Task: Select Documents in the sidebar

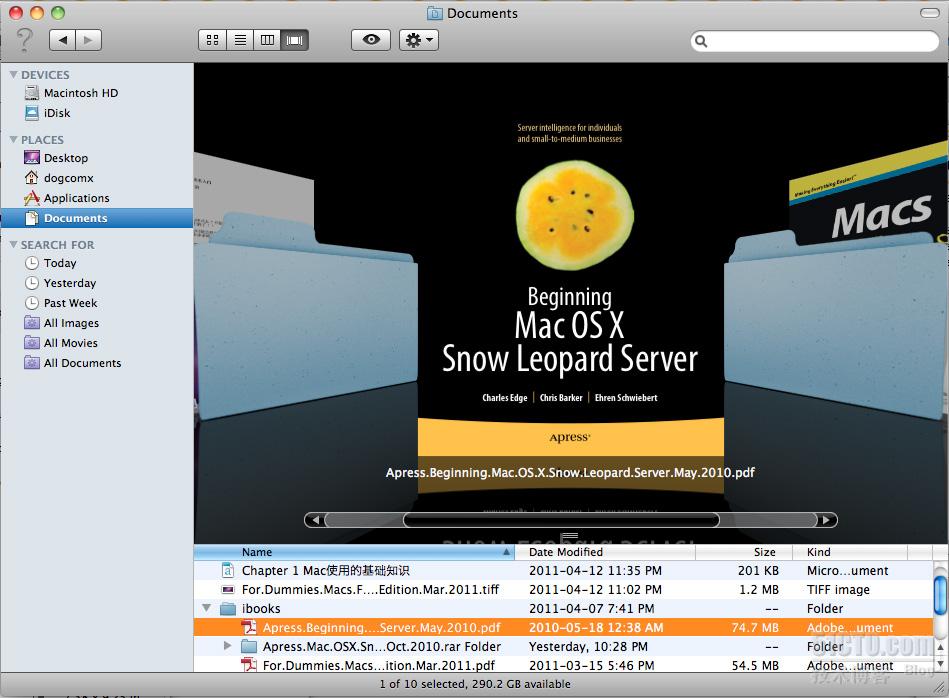Action: point(97,218)
